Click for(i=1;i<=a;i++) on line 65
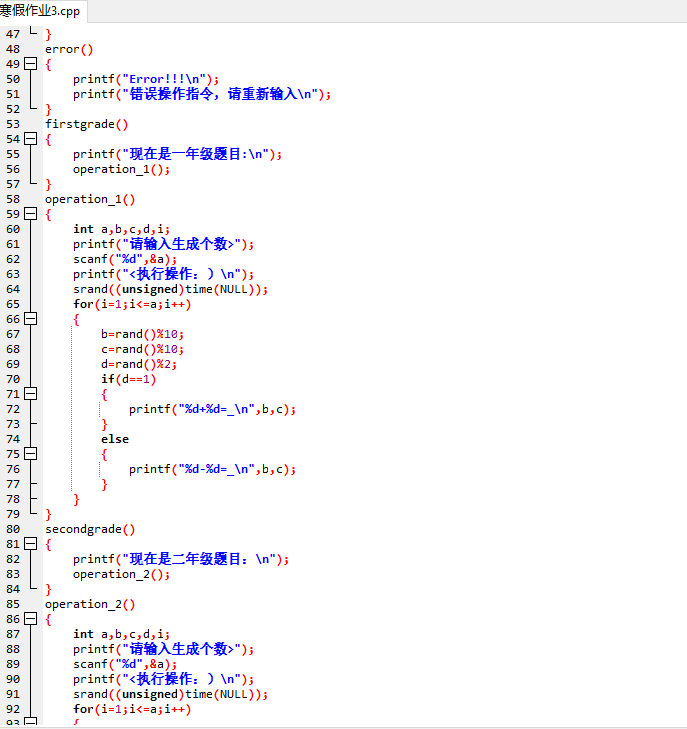Viewport: 687px width, 729px height. 132,304
